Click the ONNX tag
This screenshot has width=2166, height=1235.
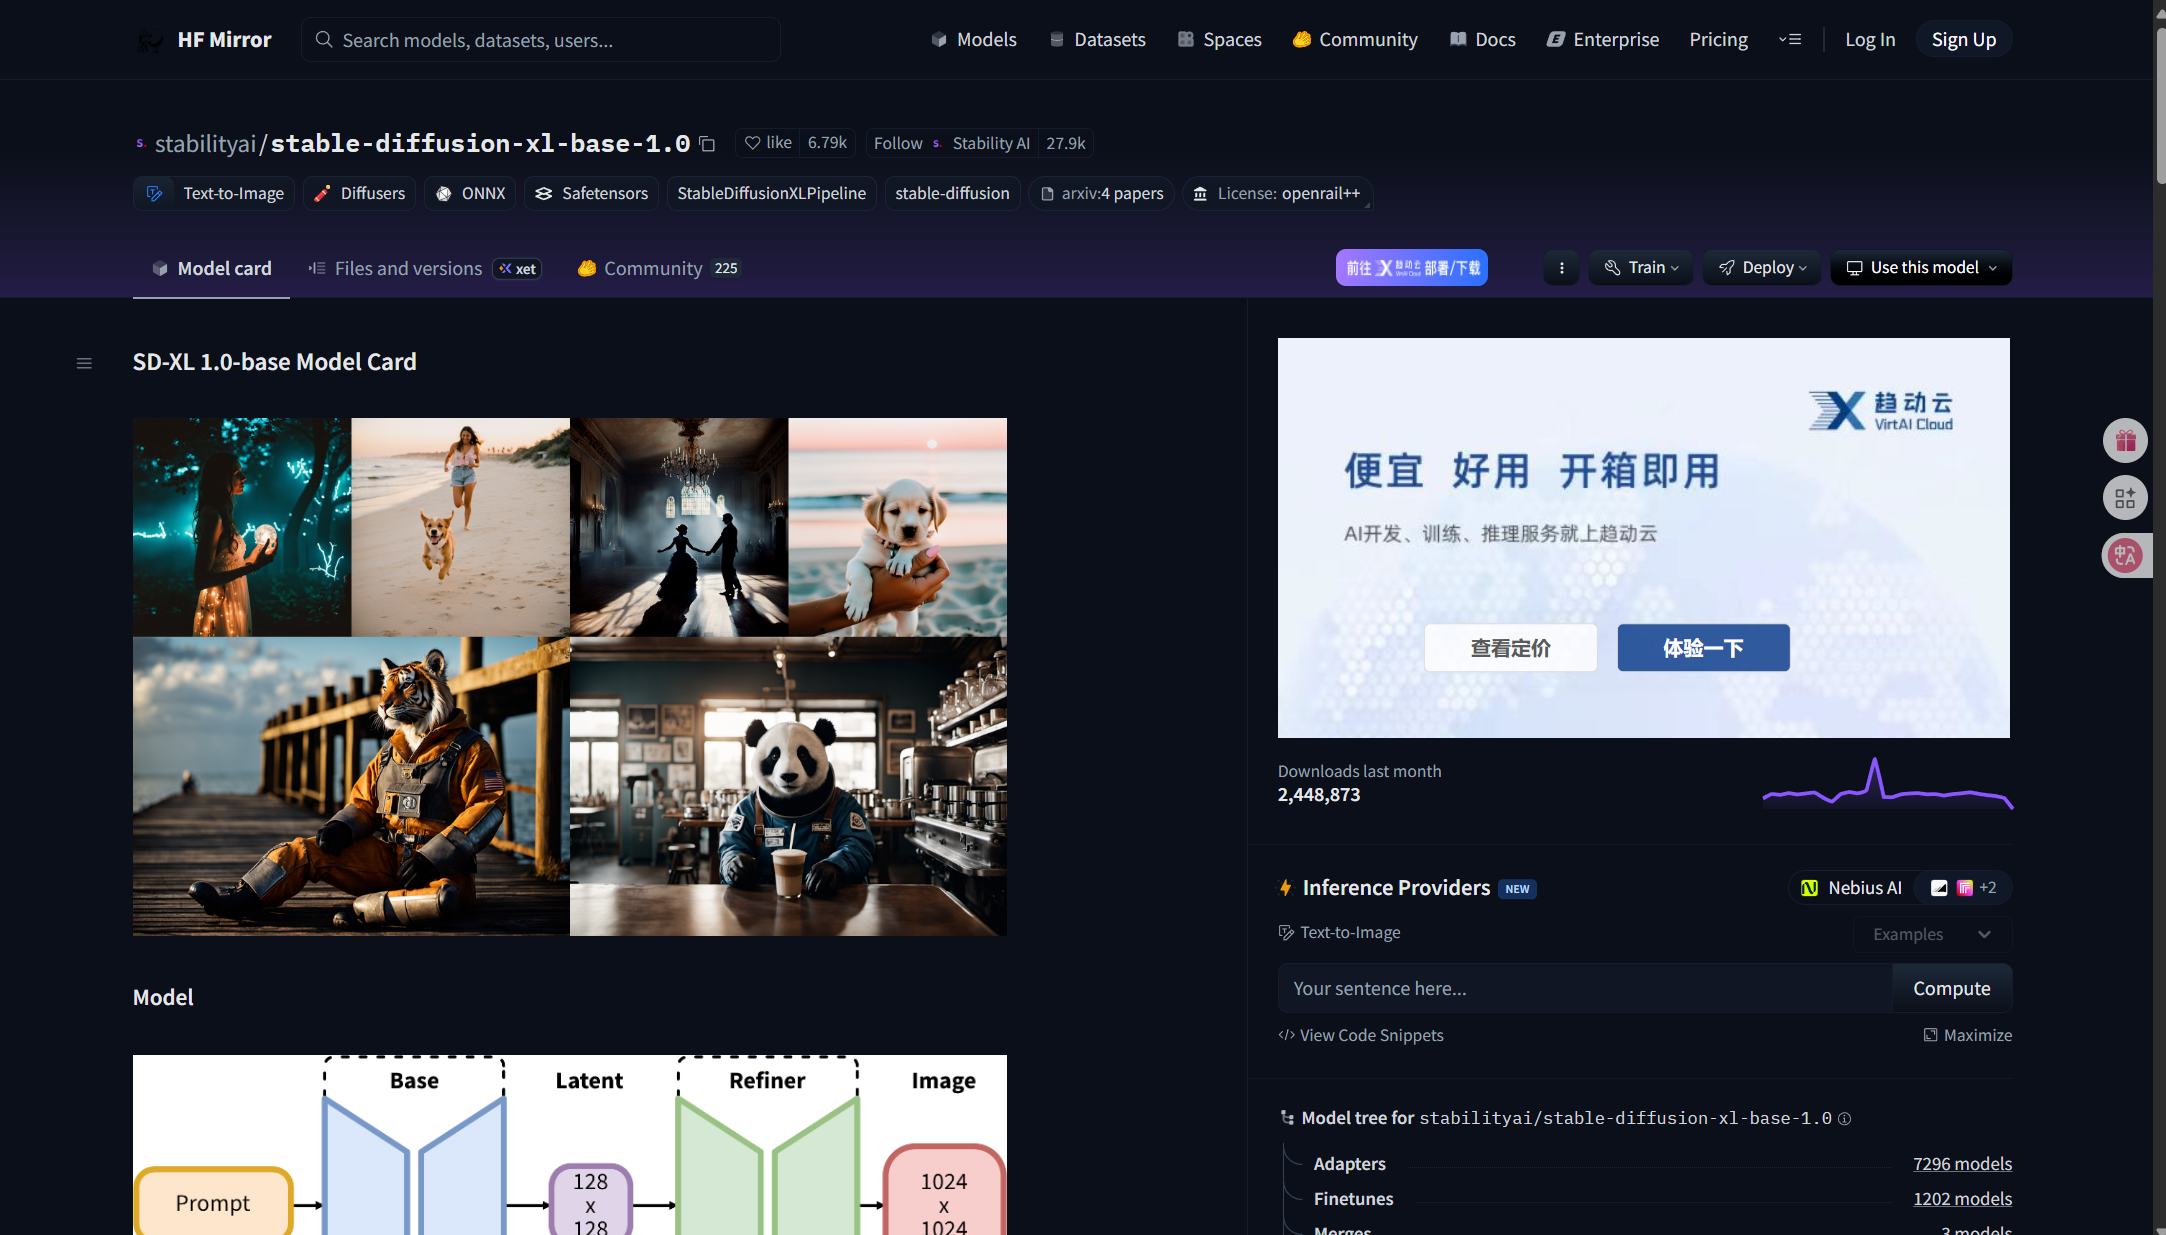(x=470, y=194)
